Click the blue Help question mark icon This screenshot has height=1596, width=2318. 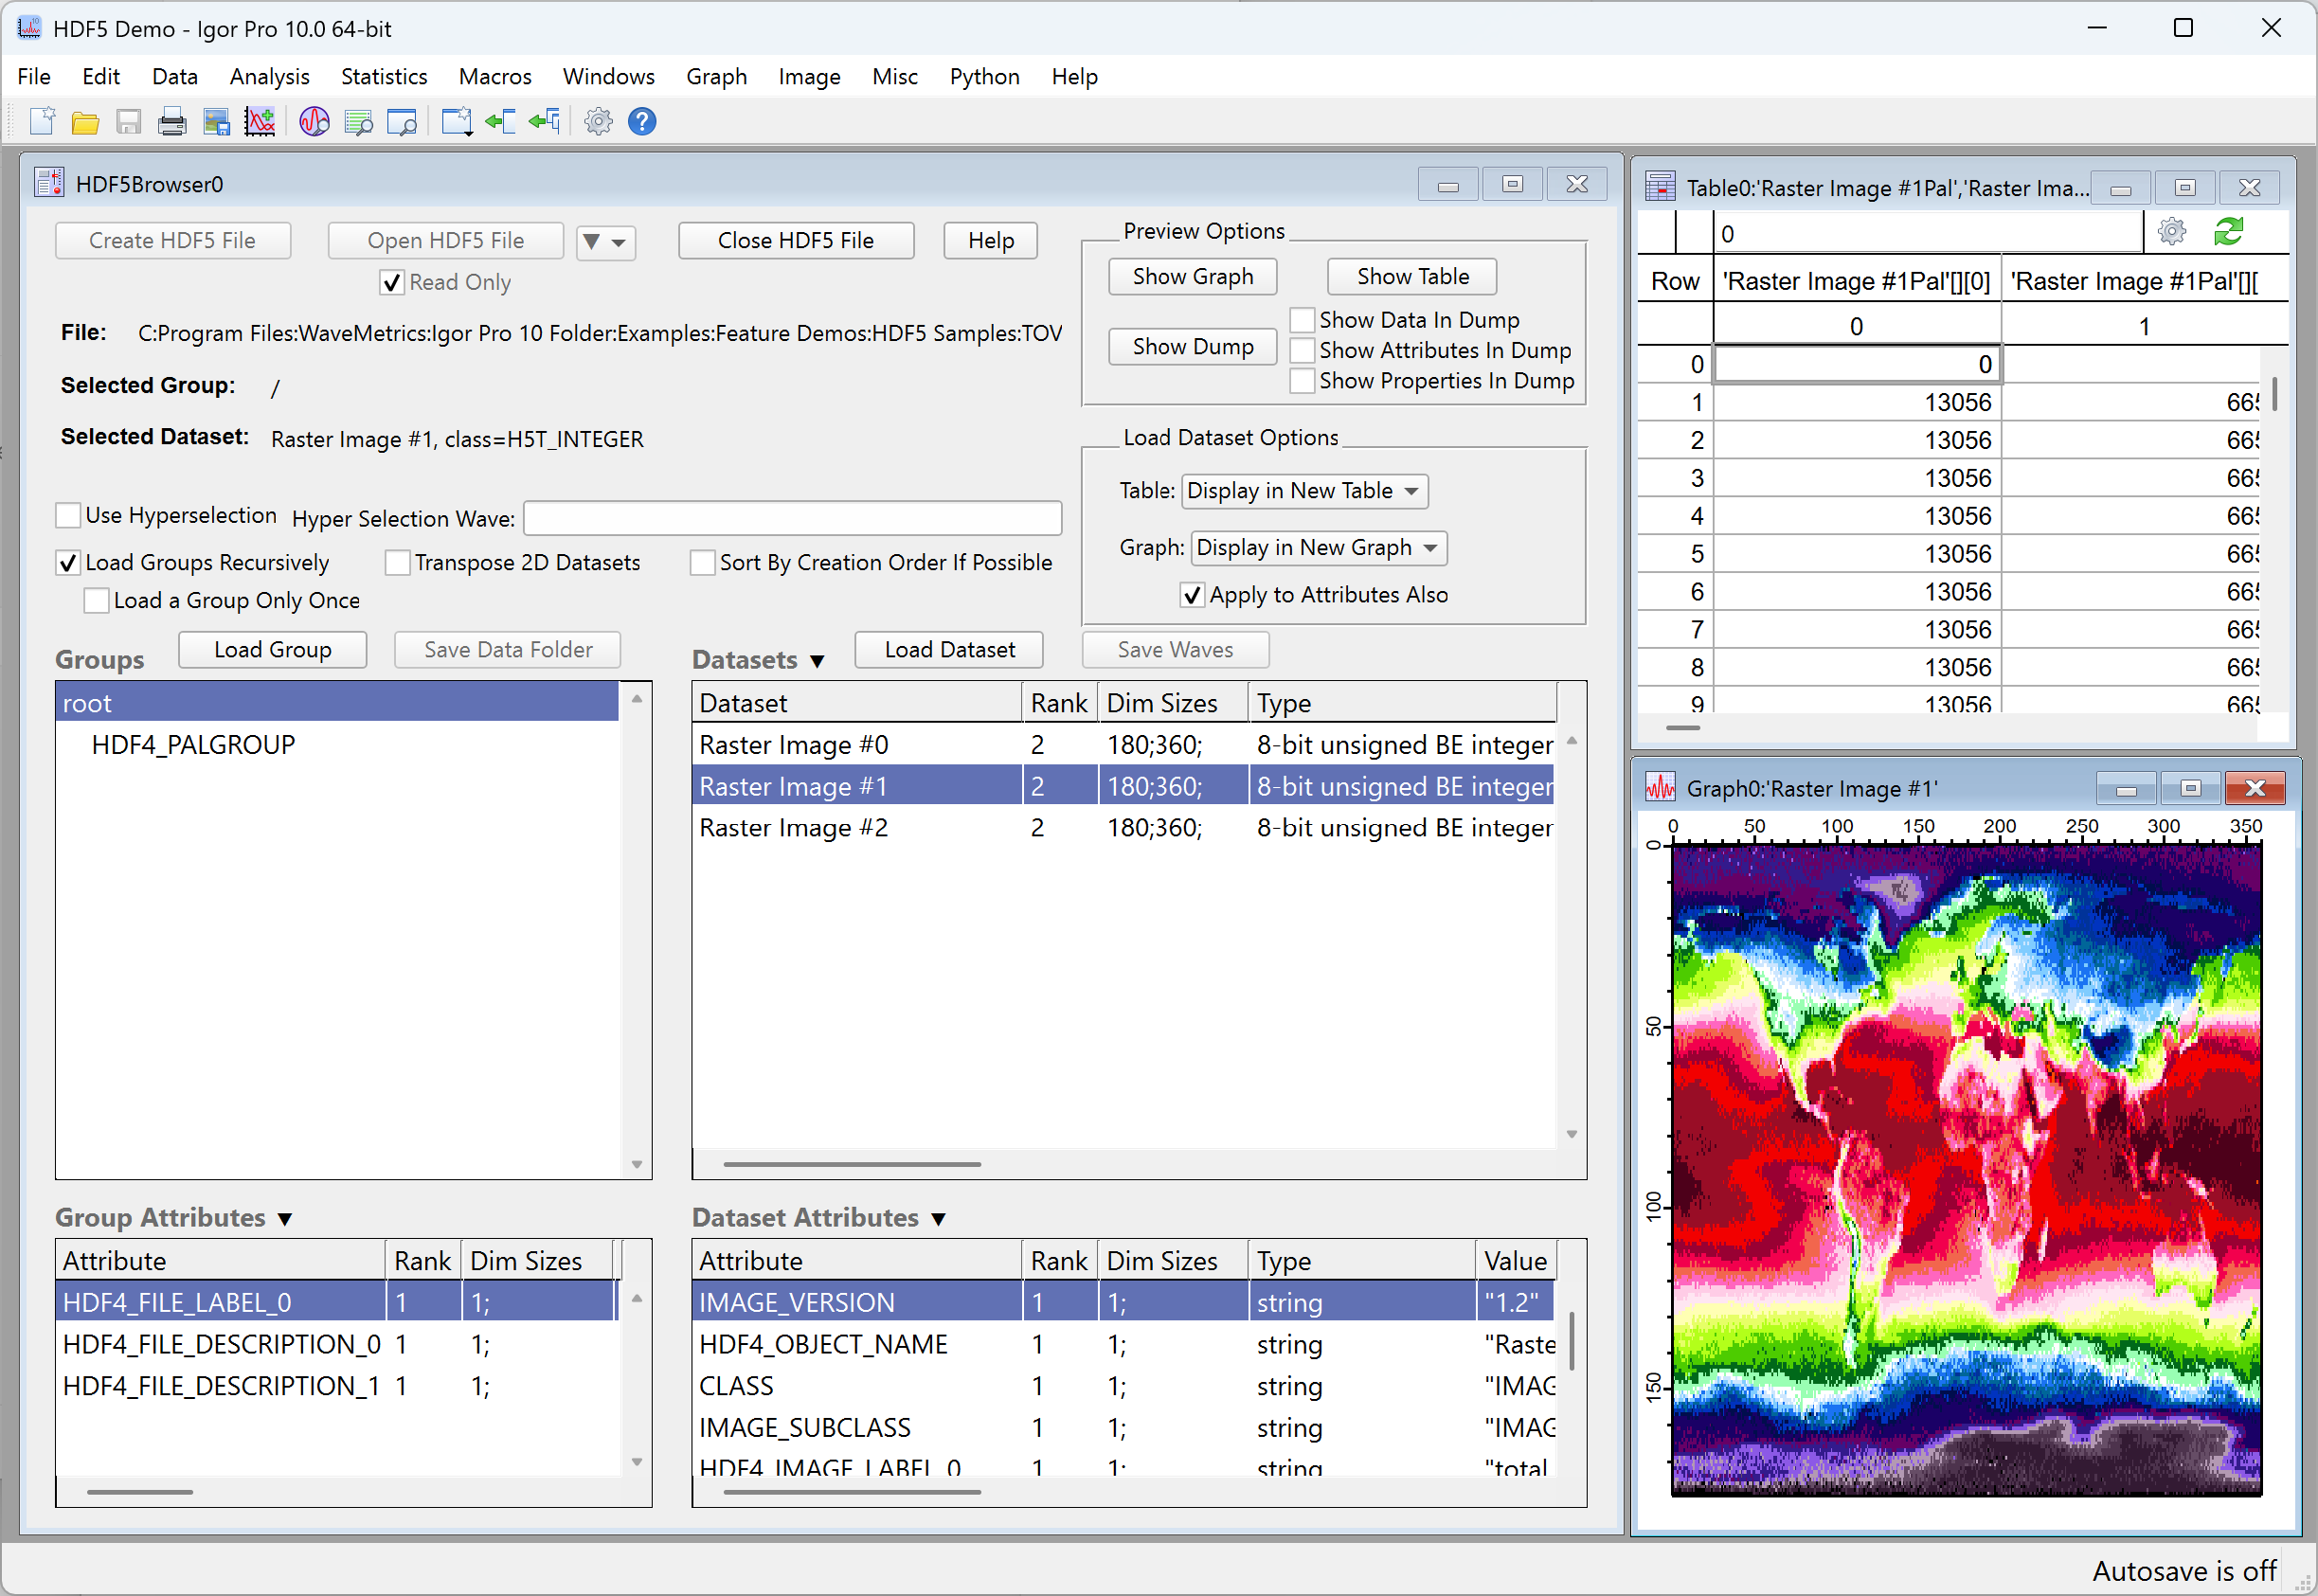click(x=642, y=121)
